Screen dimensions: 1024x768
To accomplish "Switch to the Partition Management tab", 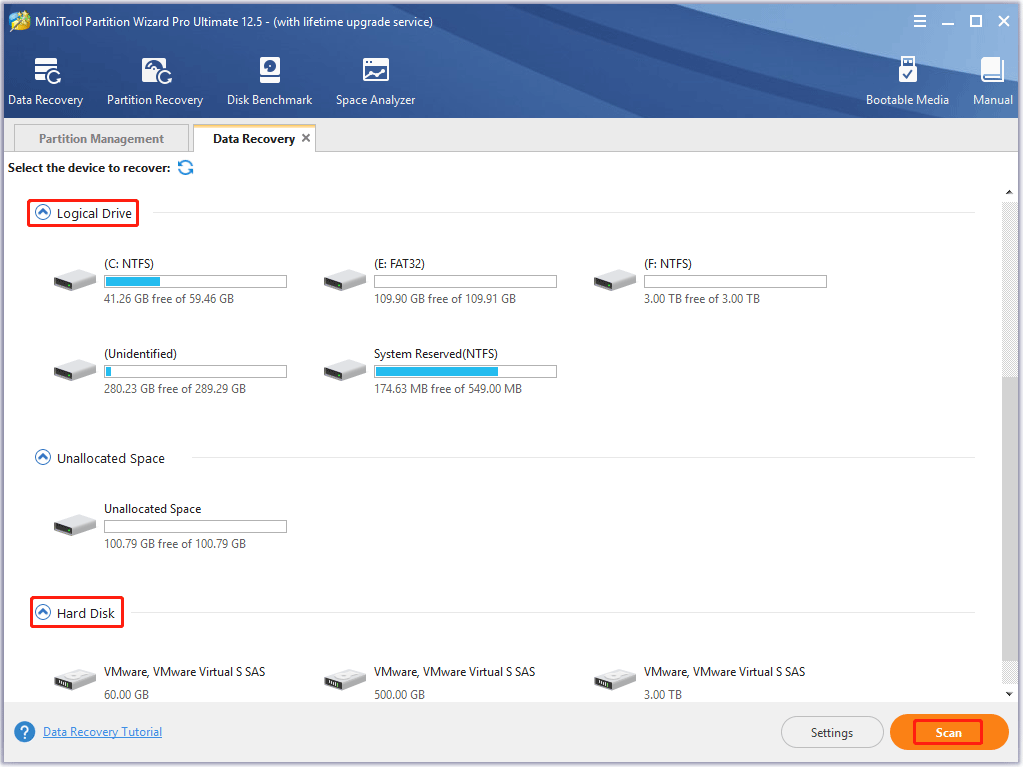I will pos(101,138).
